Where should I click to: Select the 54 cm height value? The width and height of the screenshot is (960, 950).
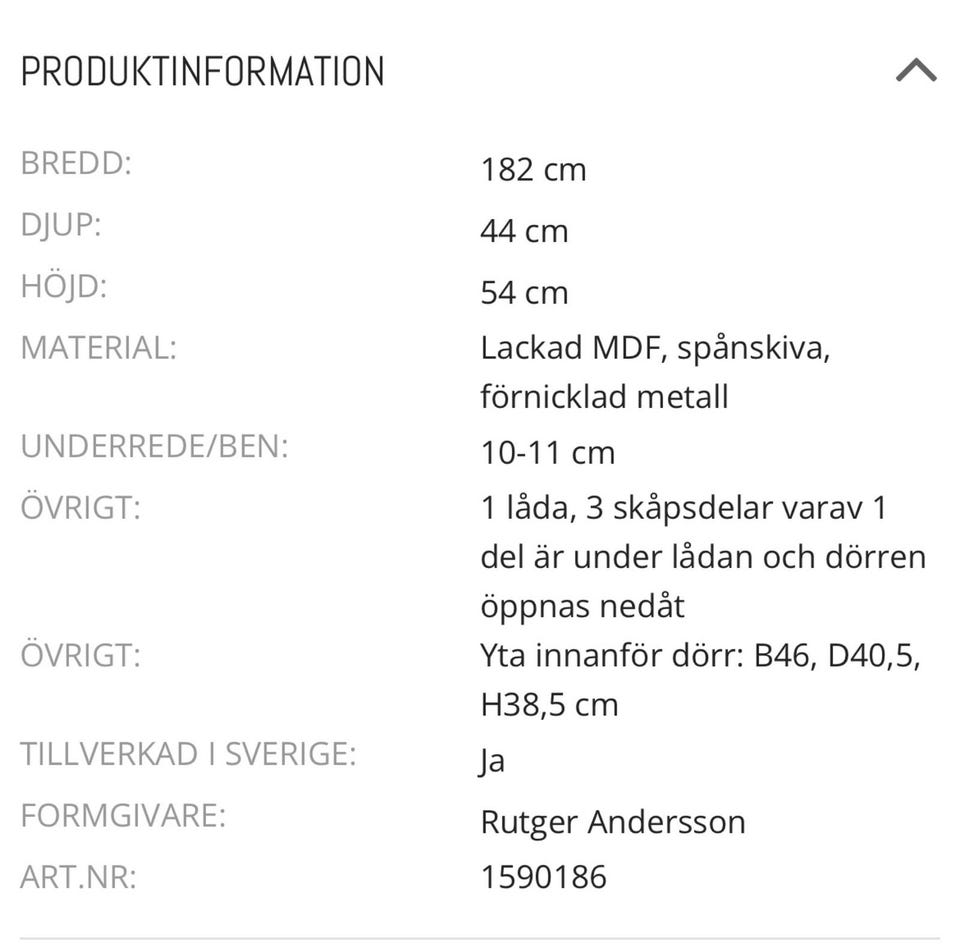[524, 292]
